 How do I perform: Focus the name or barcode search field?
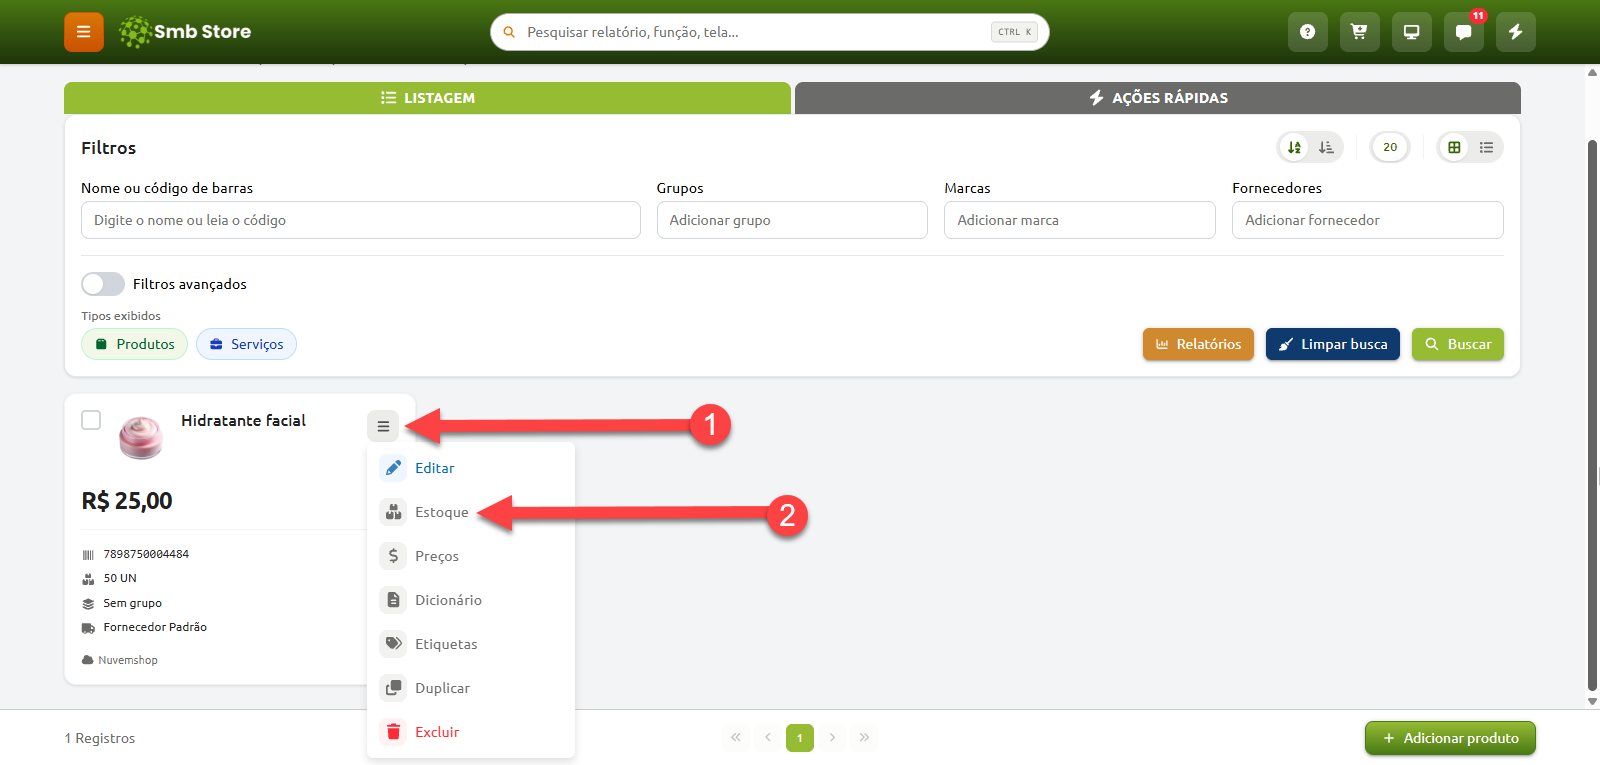(361, 220)
